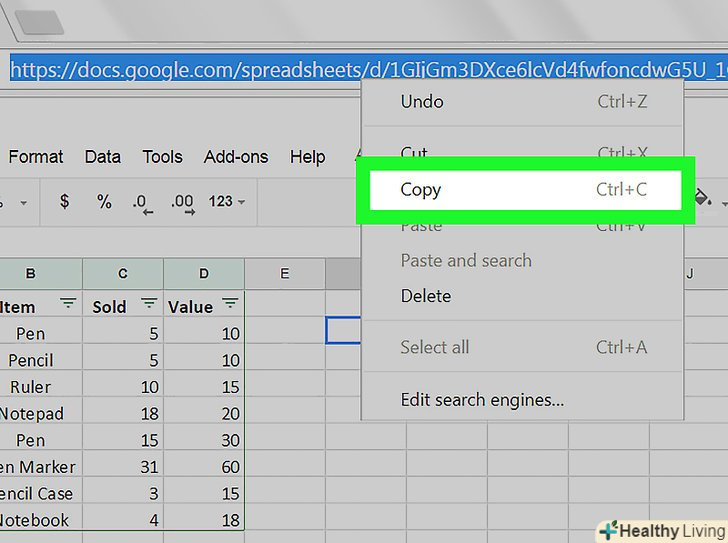Apply currency format with dollar icon
Viewport: 728px width, 543px height.
click(65, 201)
